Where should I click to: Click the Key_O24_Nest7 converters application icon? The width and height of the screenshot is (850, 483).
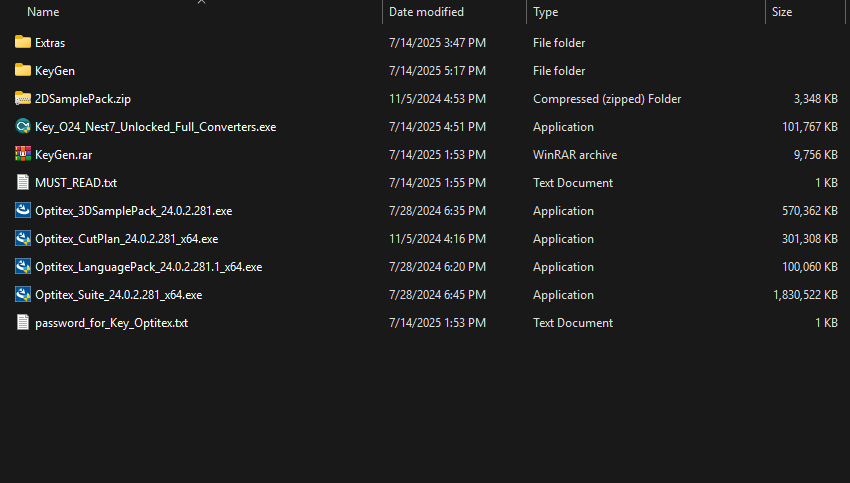23,127
